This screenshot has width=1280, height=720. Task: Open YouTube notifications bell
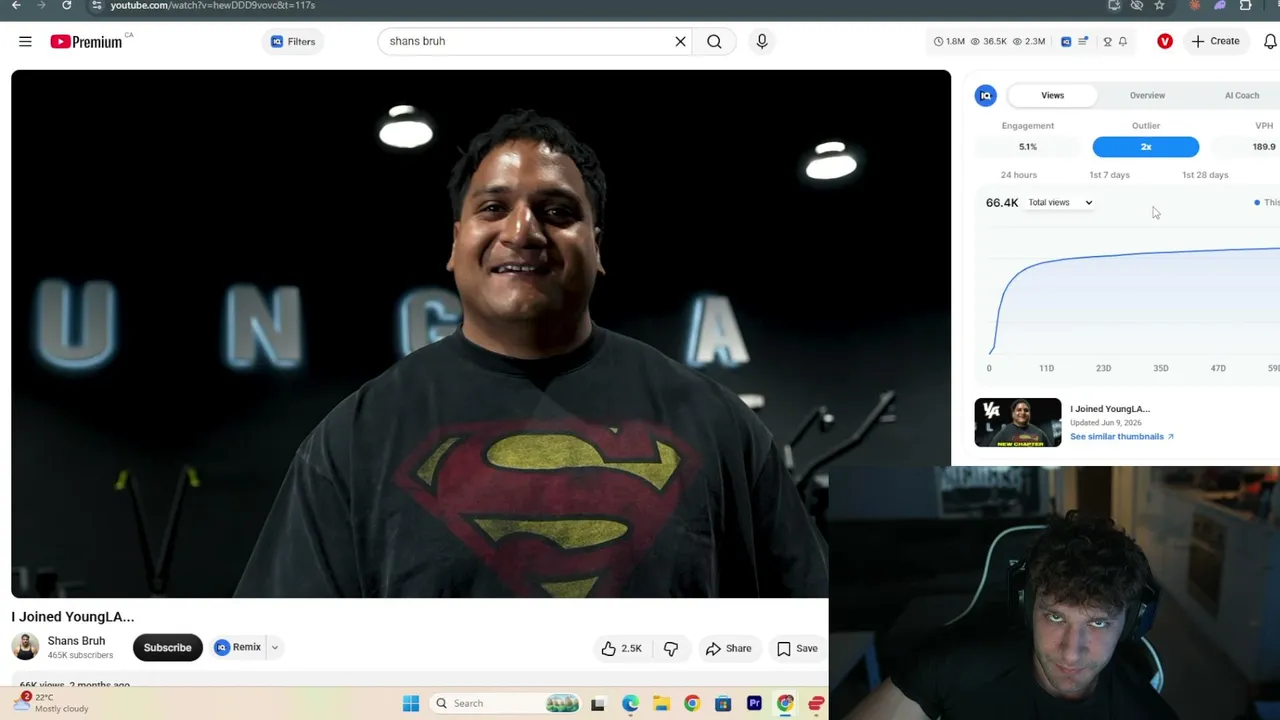(1270, 41)
